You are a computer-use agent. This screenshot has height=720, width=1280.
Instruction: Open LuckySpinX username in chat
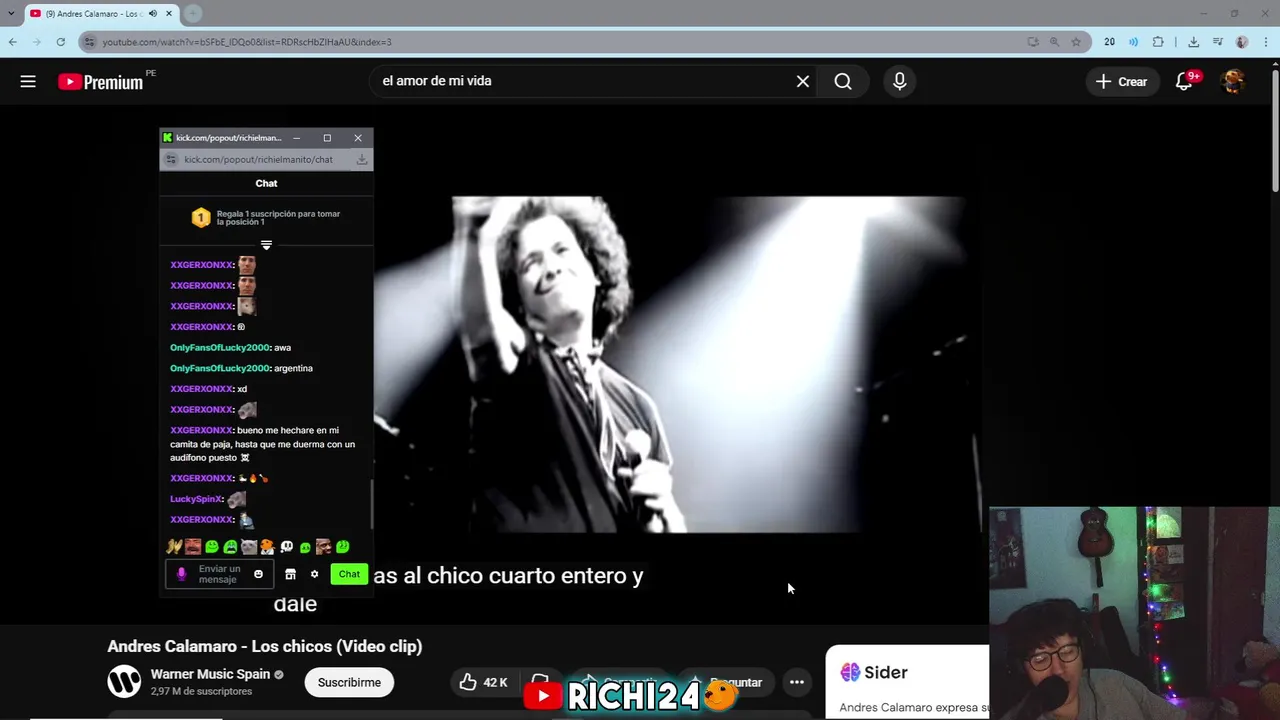[196, 499]
